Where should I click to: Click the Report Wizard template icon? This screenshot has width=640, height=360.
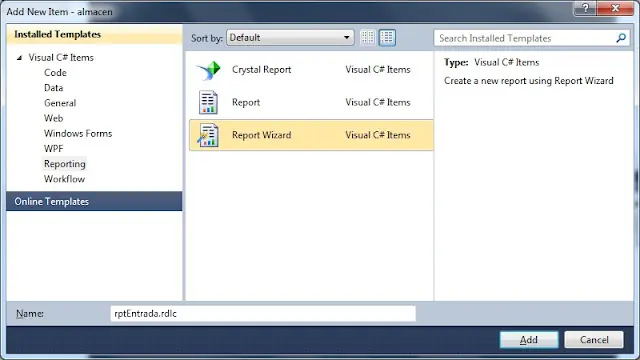point(208,135)
